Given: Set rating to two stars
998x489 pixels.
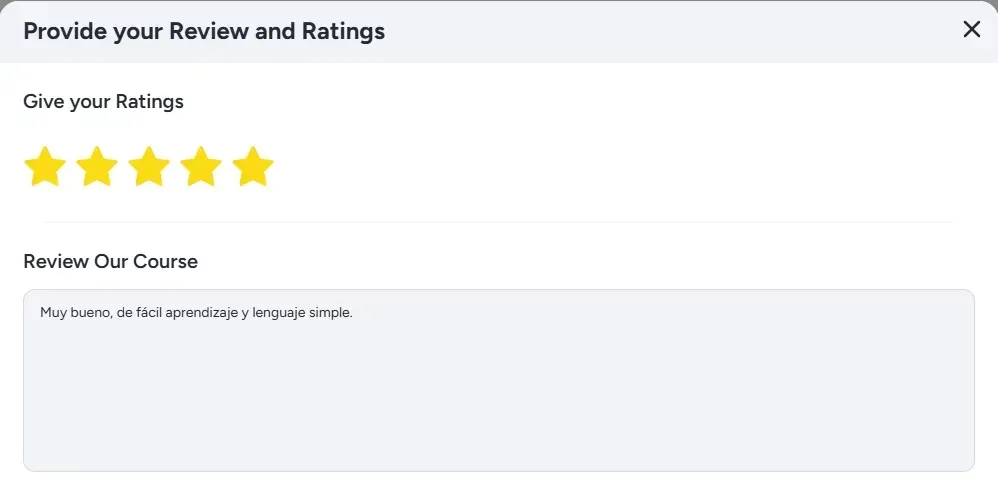Looking at the screenshot, I should 97,167.
